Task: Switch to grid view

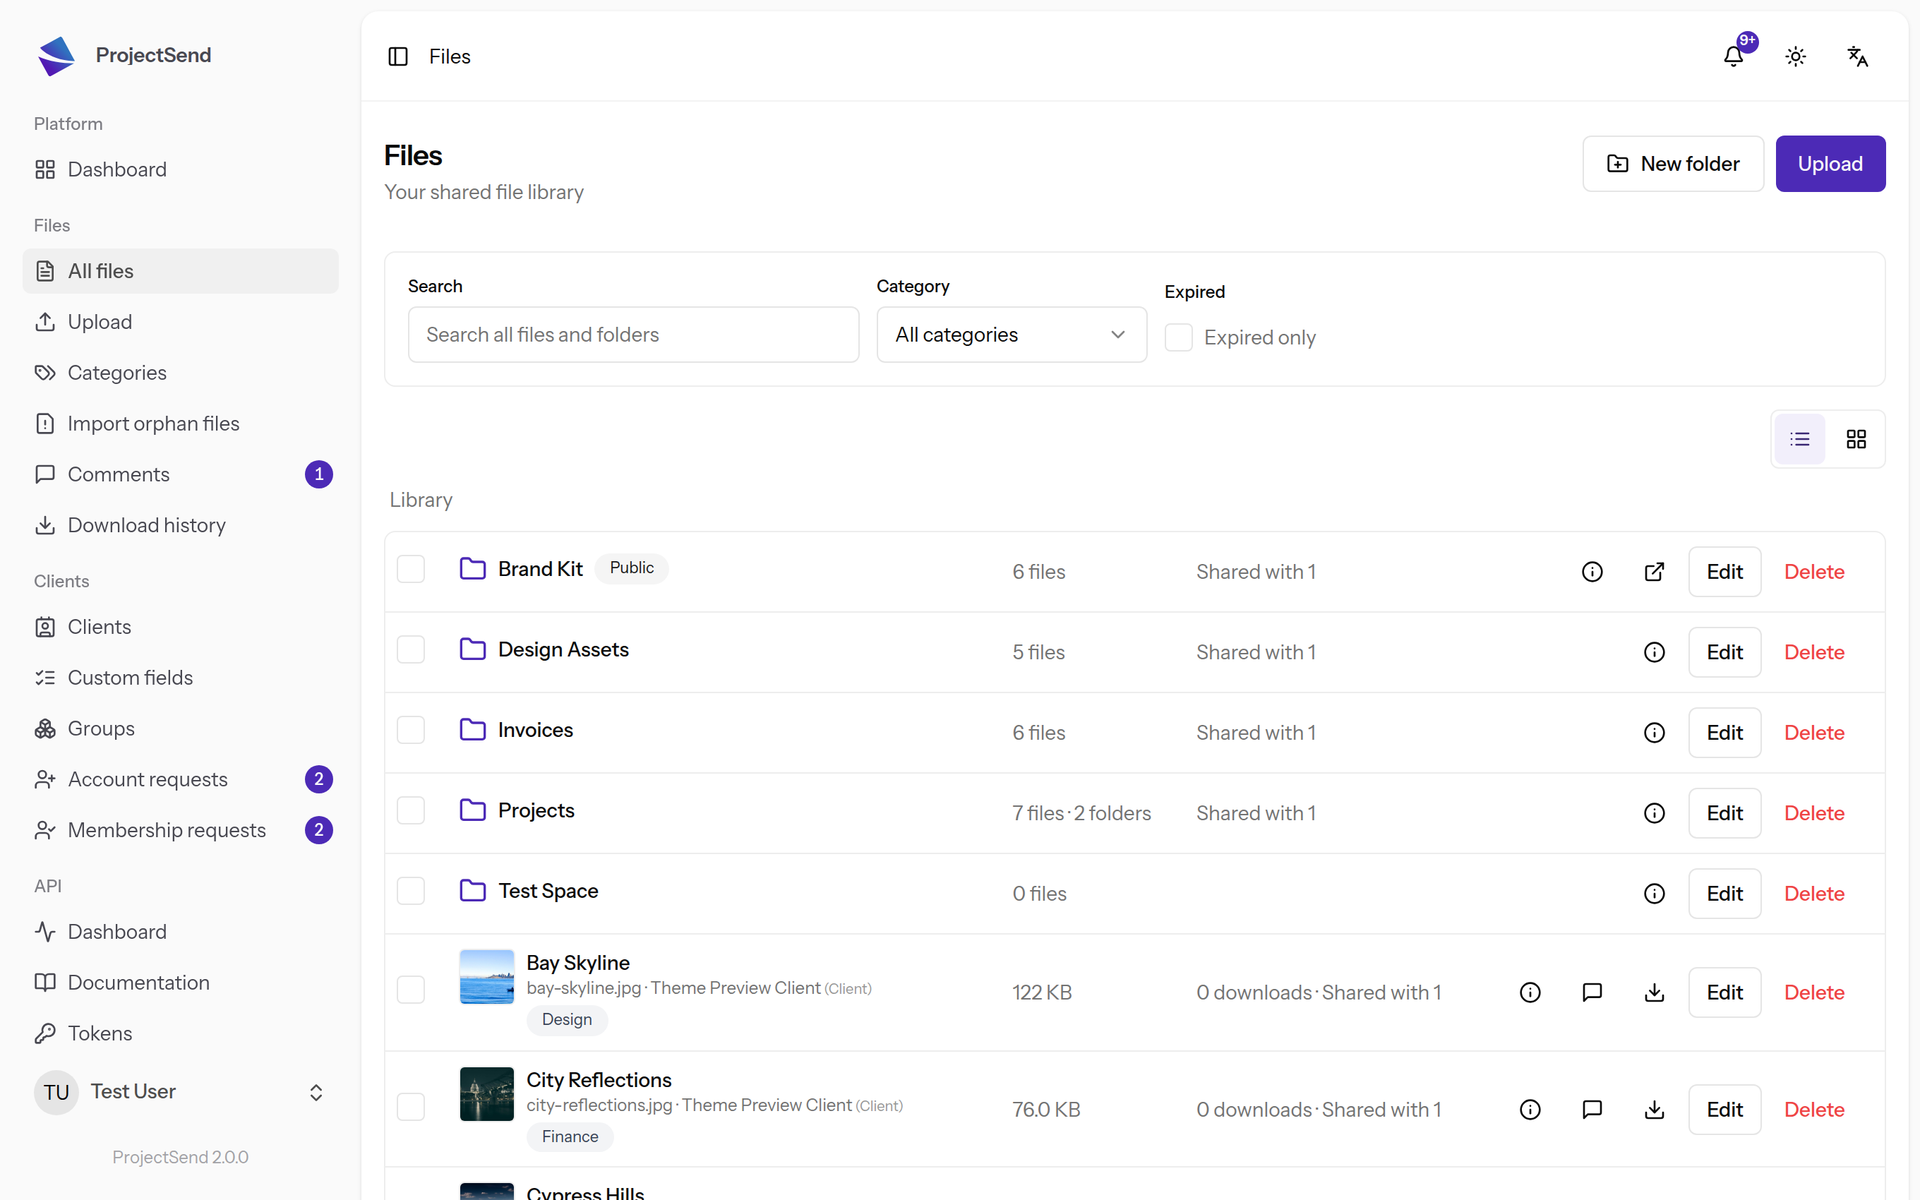Action: pos(1856,439)
